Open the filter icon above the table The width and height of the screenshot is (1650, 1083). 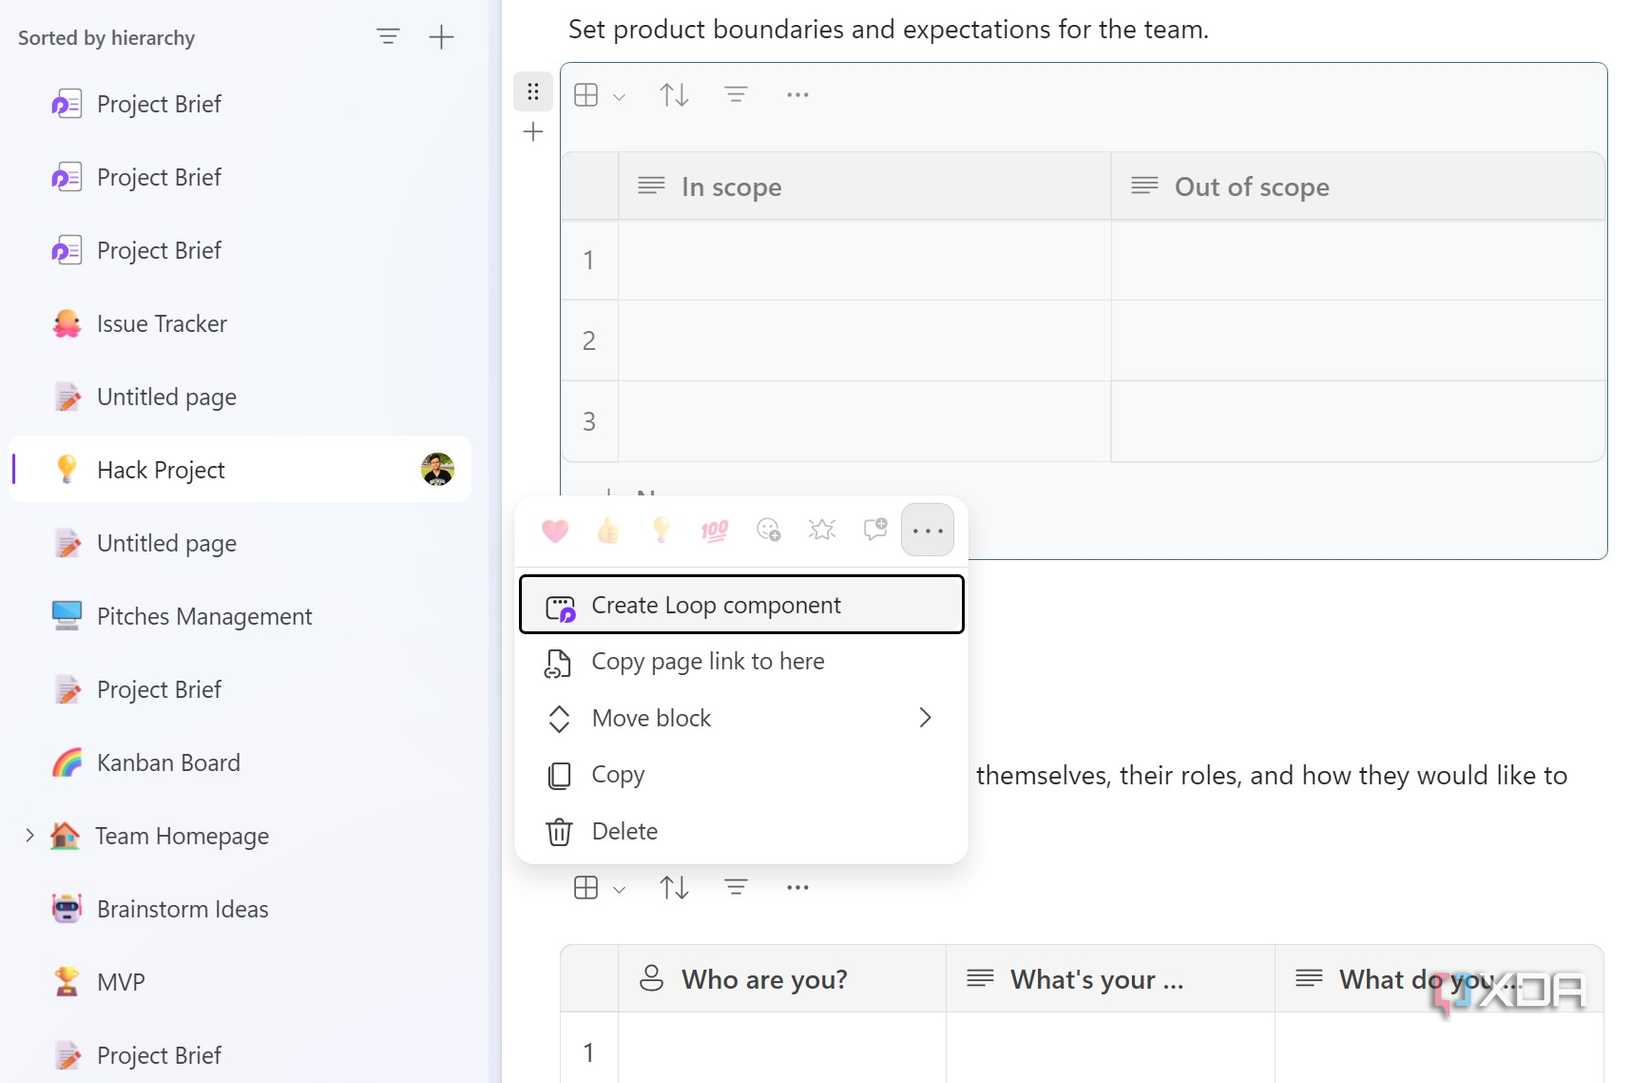tap(736, 94)
